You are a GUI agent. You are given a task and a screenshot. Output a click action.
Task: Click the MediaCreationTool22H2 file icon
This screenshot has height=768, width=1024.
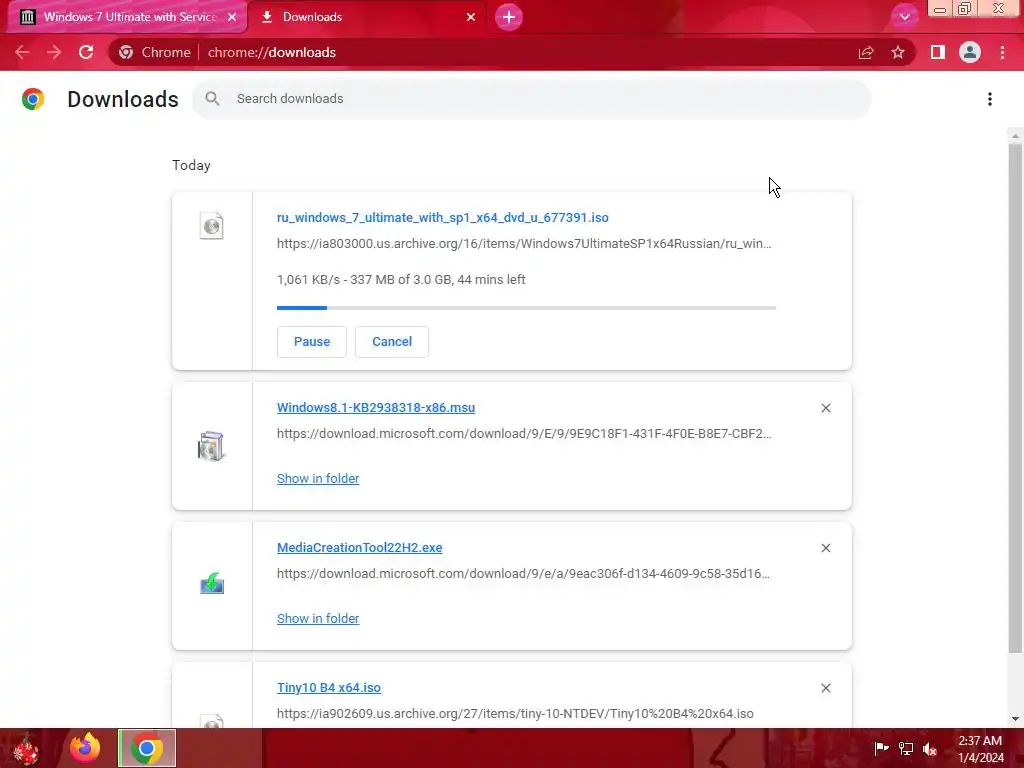coord(212,583)
